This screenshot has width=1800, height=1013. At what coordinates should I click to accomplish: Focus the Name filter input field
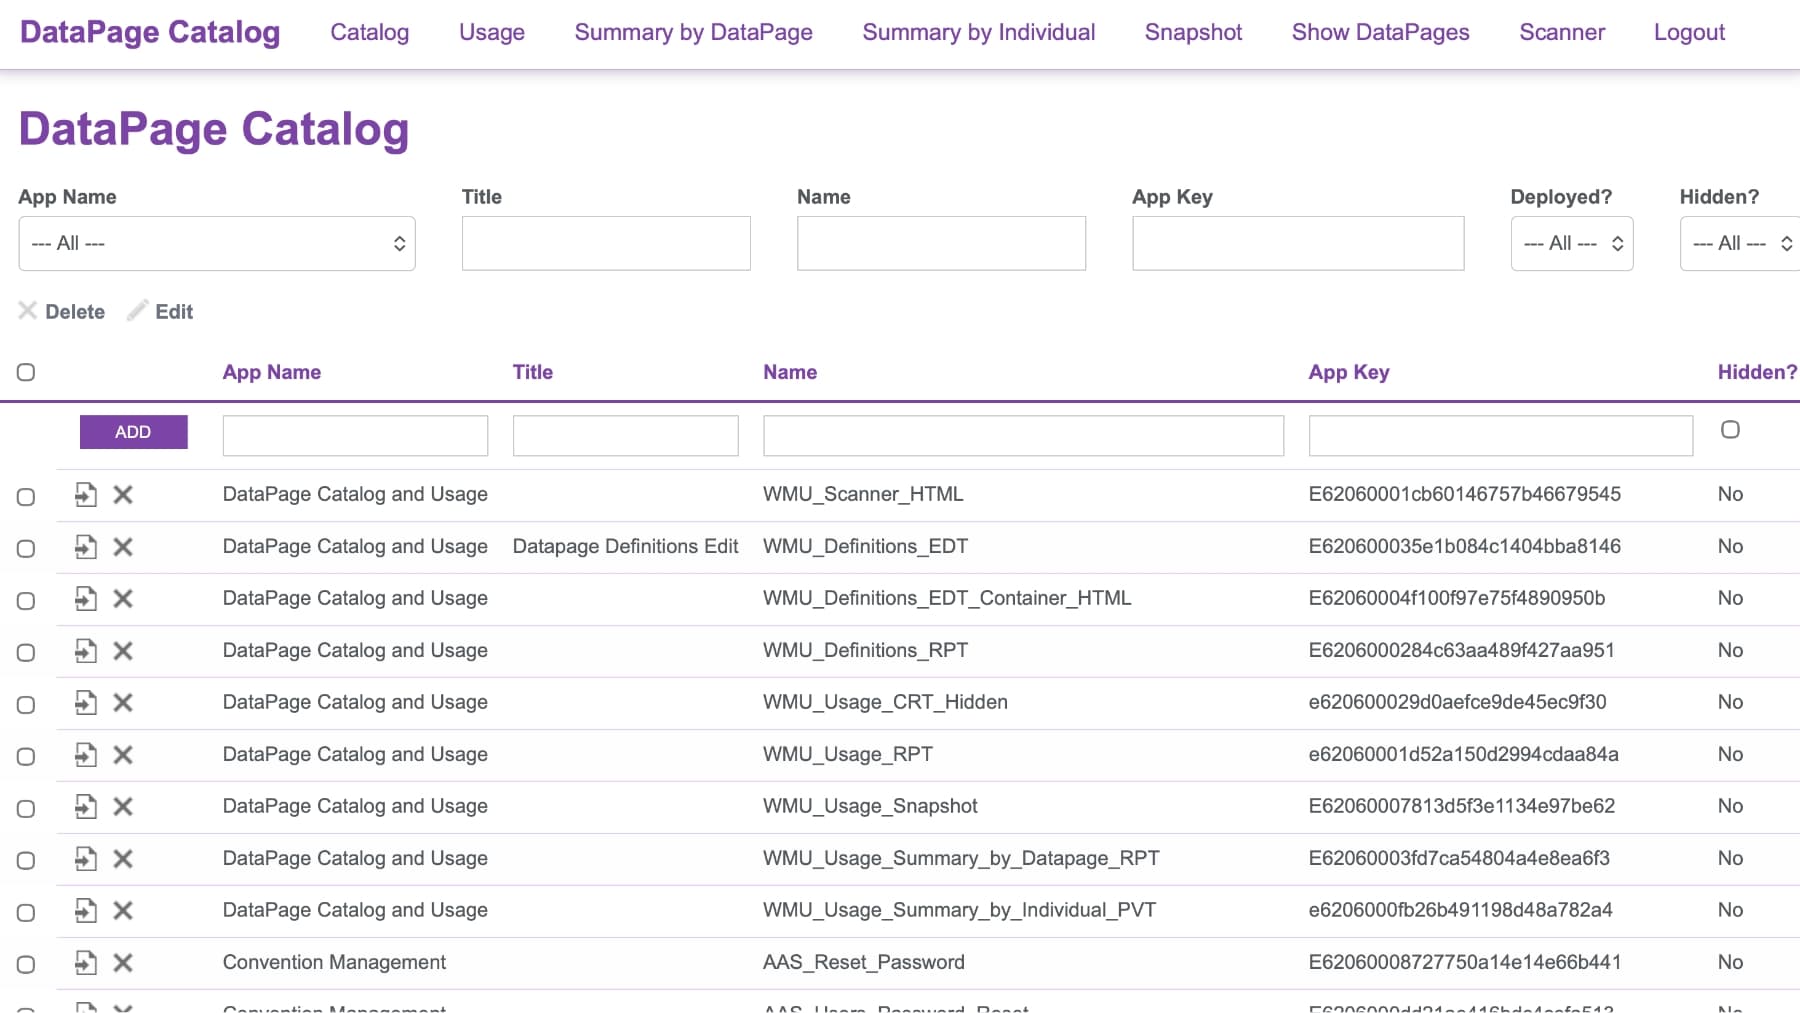click(x=941, y=243)
